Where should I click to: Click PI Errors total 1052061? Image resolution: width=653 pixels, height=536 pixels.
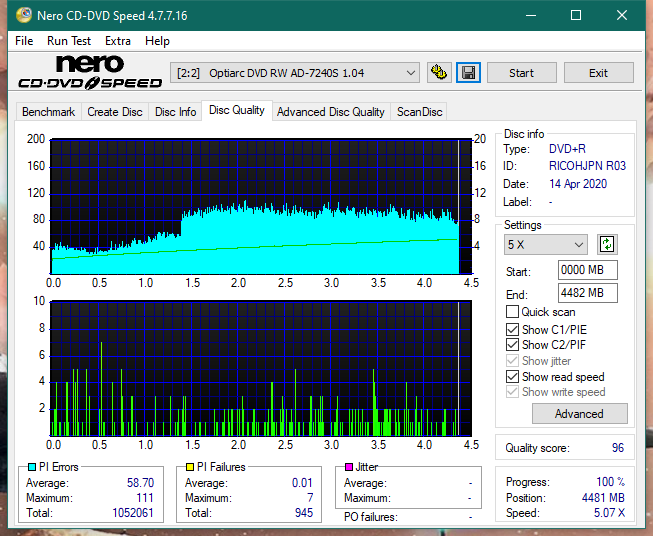pyautogui.click(x=133, y=513)
